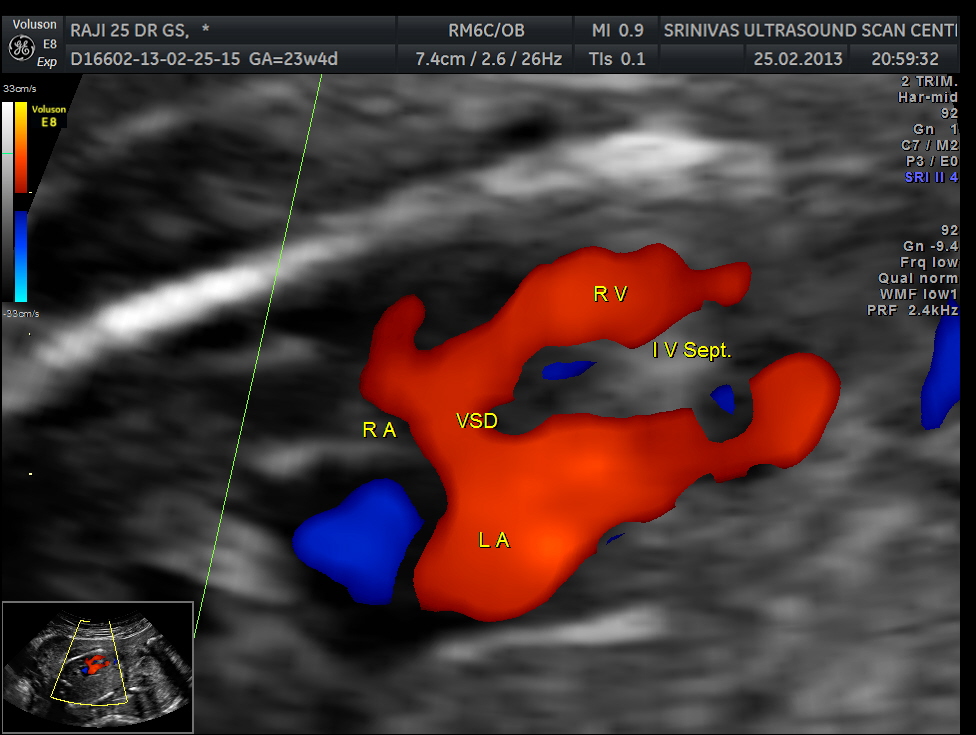Click the patient name field RAJI 25
Image resolution: width=976 pixels, height=735 pixels.
[x=140, y=30]
